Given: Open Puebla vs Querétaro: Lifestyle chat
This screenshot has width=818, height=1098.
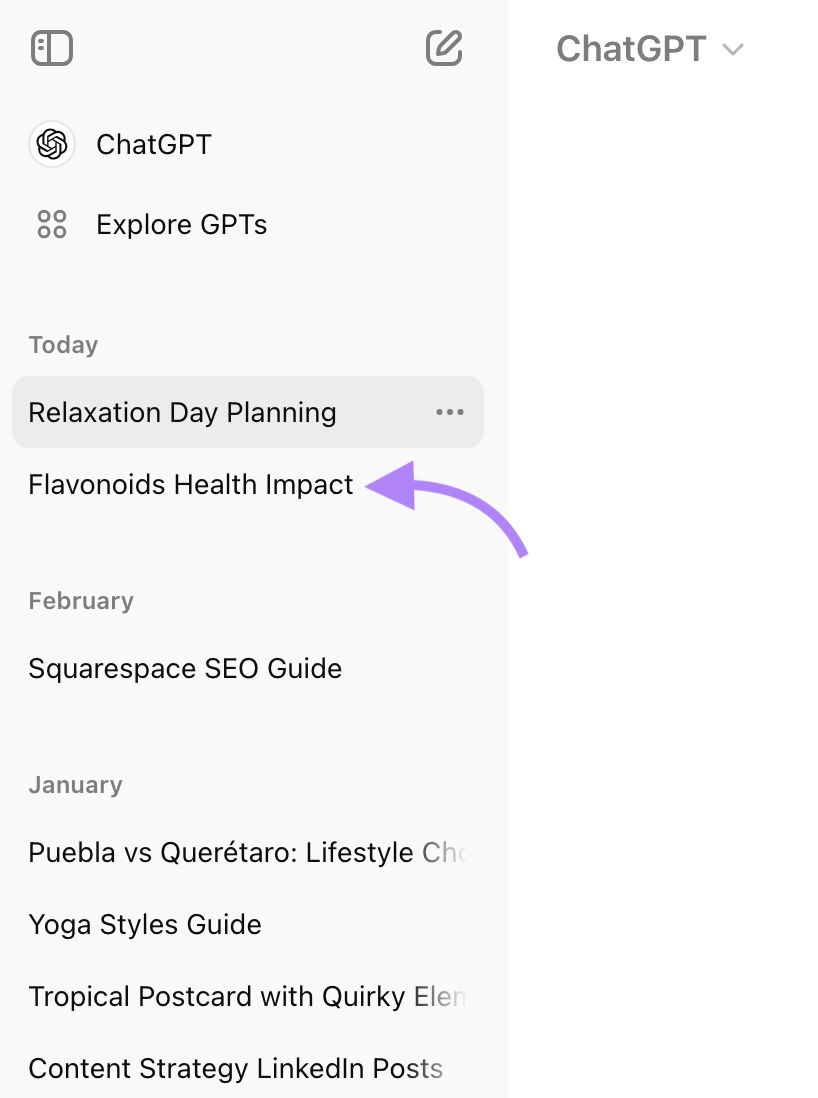Looking at the screenshot, I should (230, 852).
